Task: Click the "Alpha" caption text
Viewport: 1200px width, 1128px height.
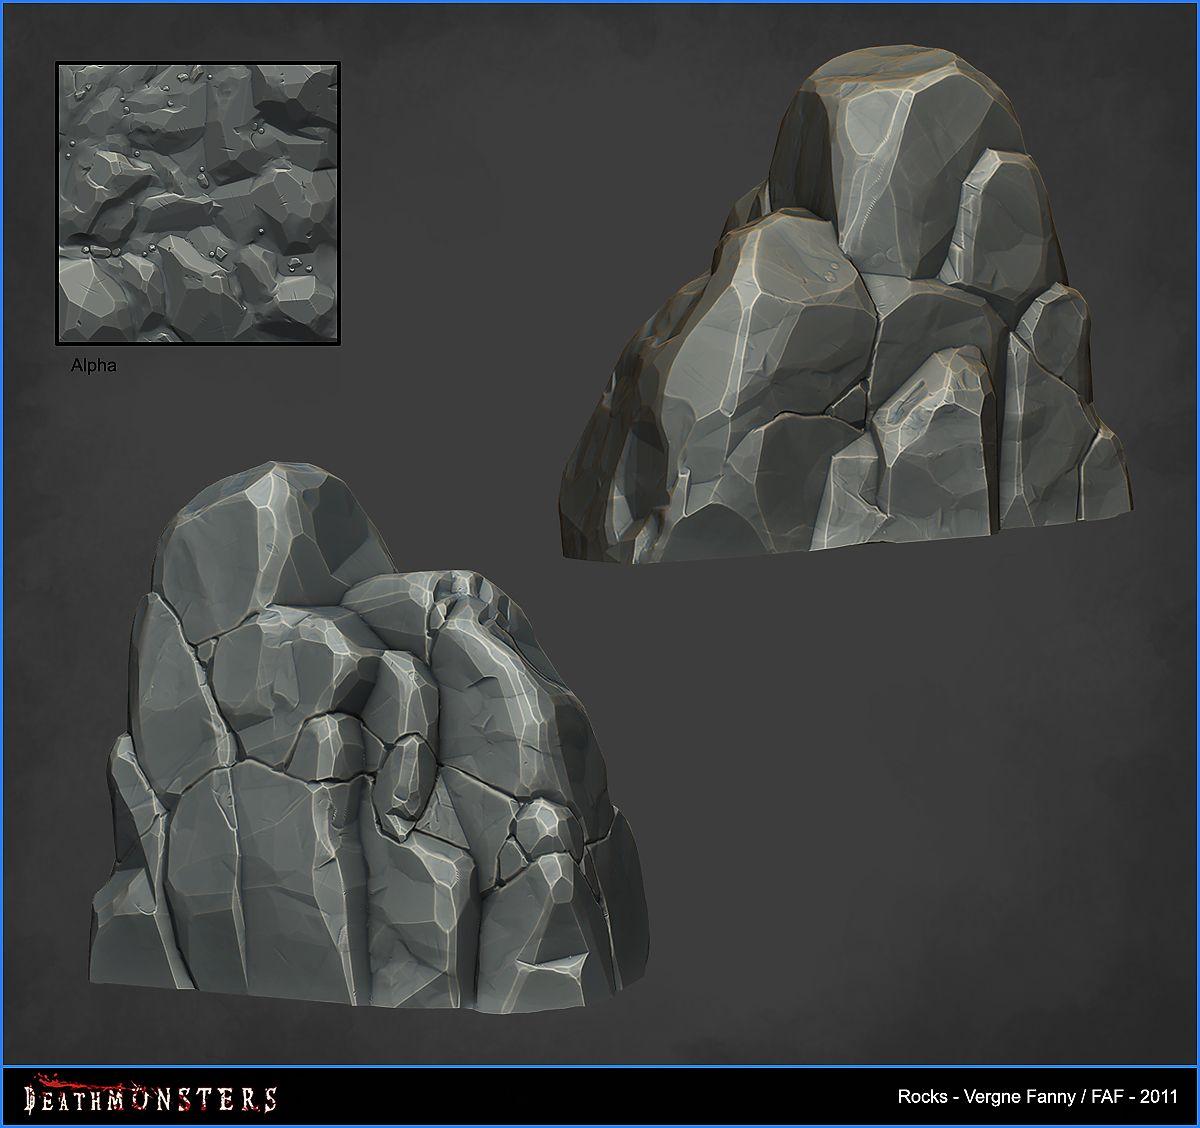Action: pos(94,365)
